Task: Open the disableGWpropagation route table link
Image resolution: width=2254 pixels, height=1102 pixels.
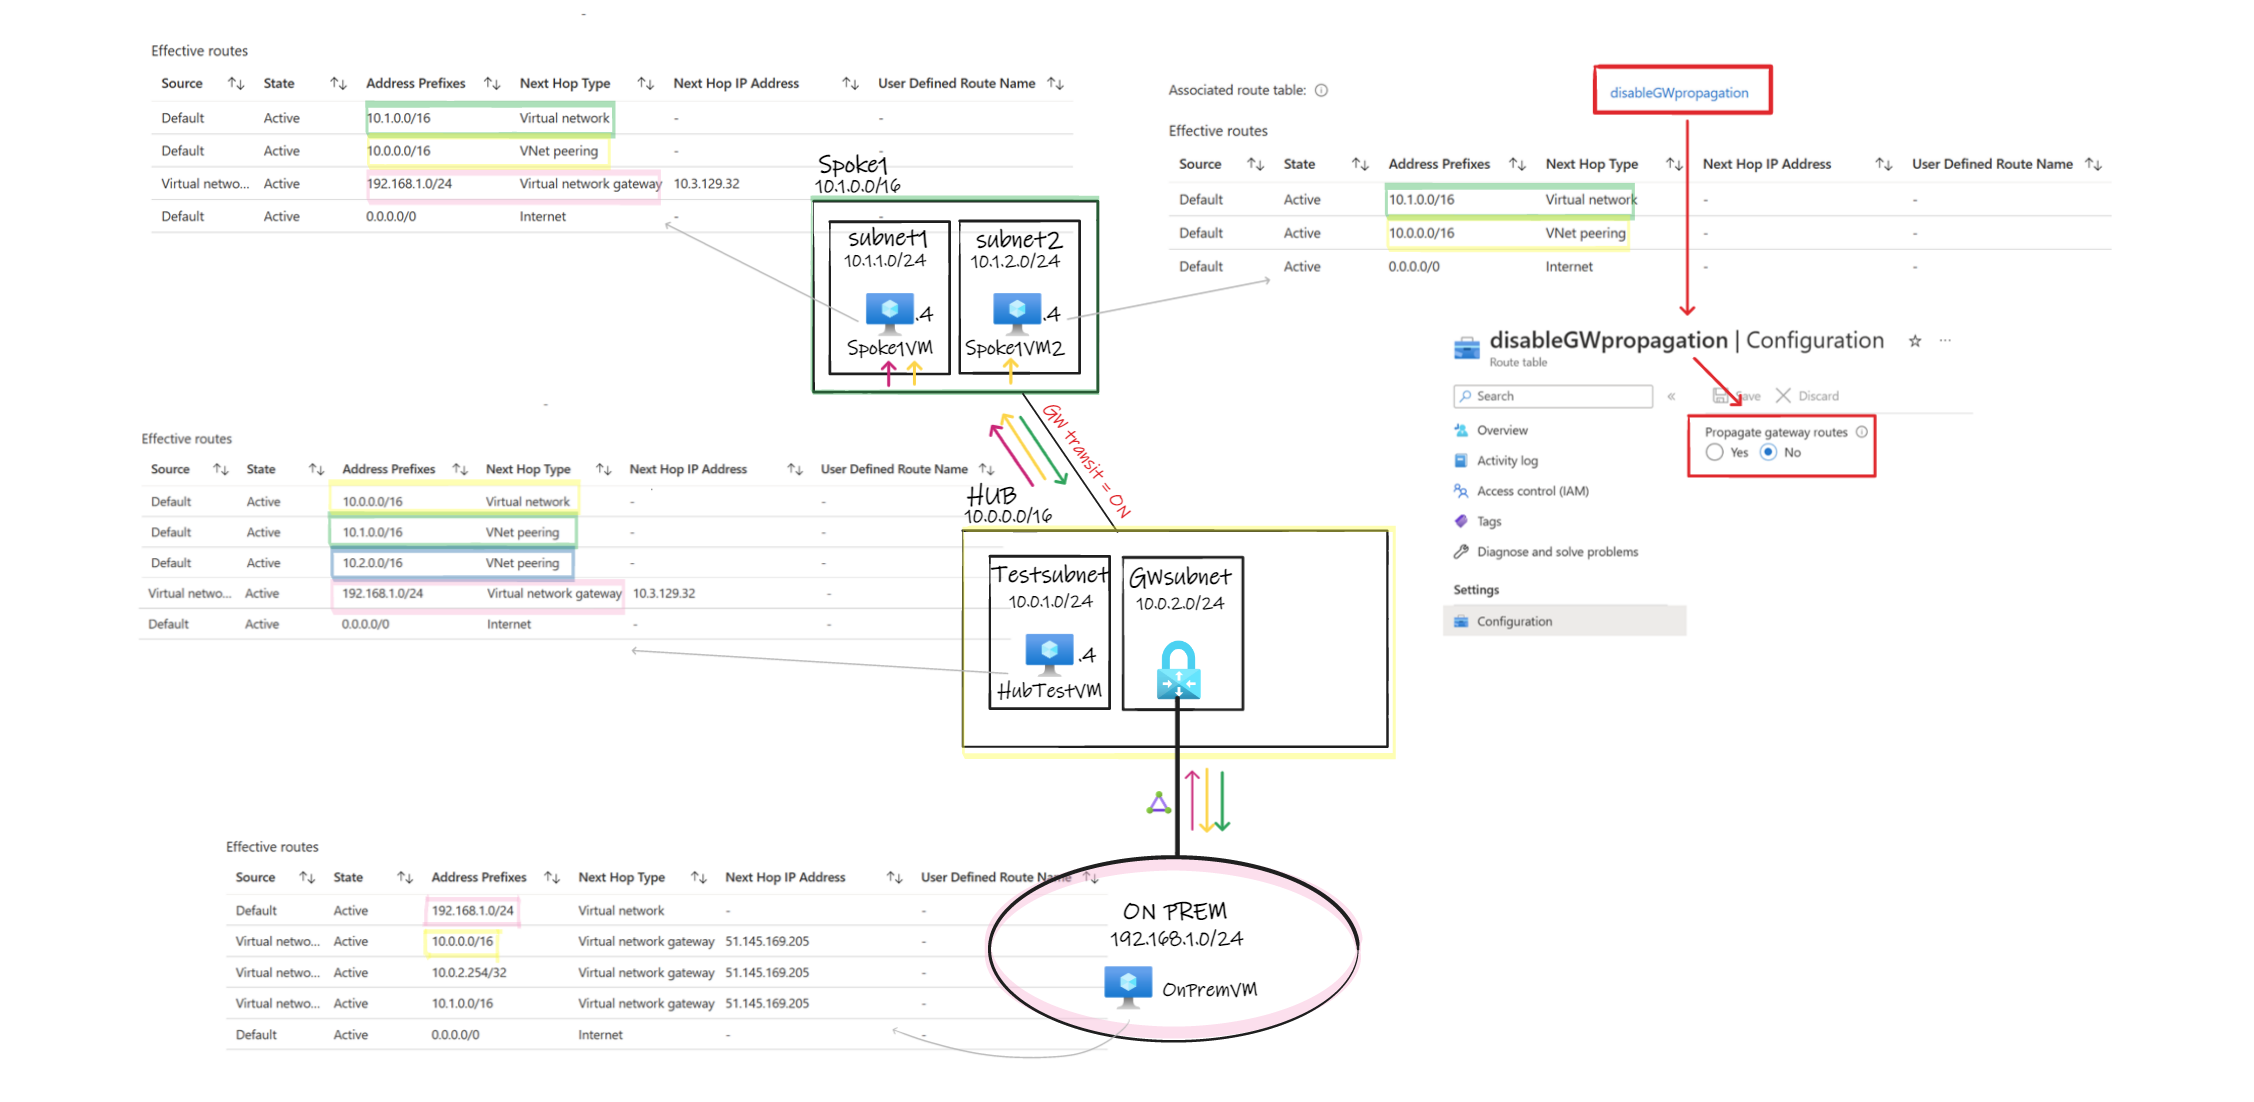Action: click(1680, 91)
